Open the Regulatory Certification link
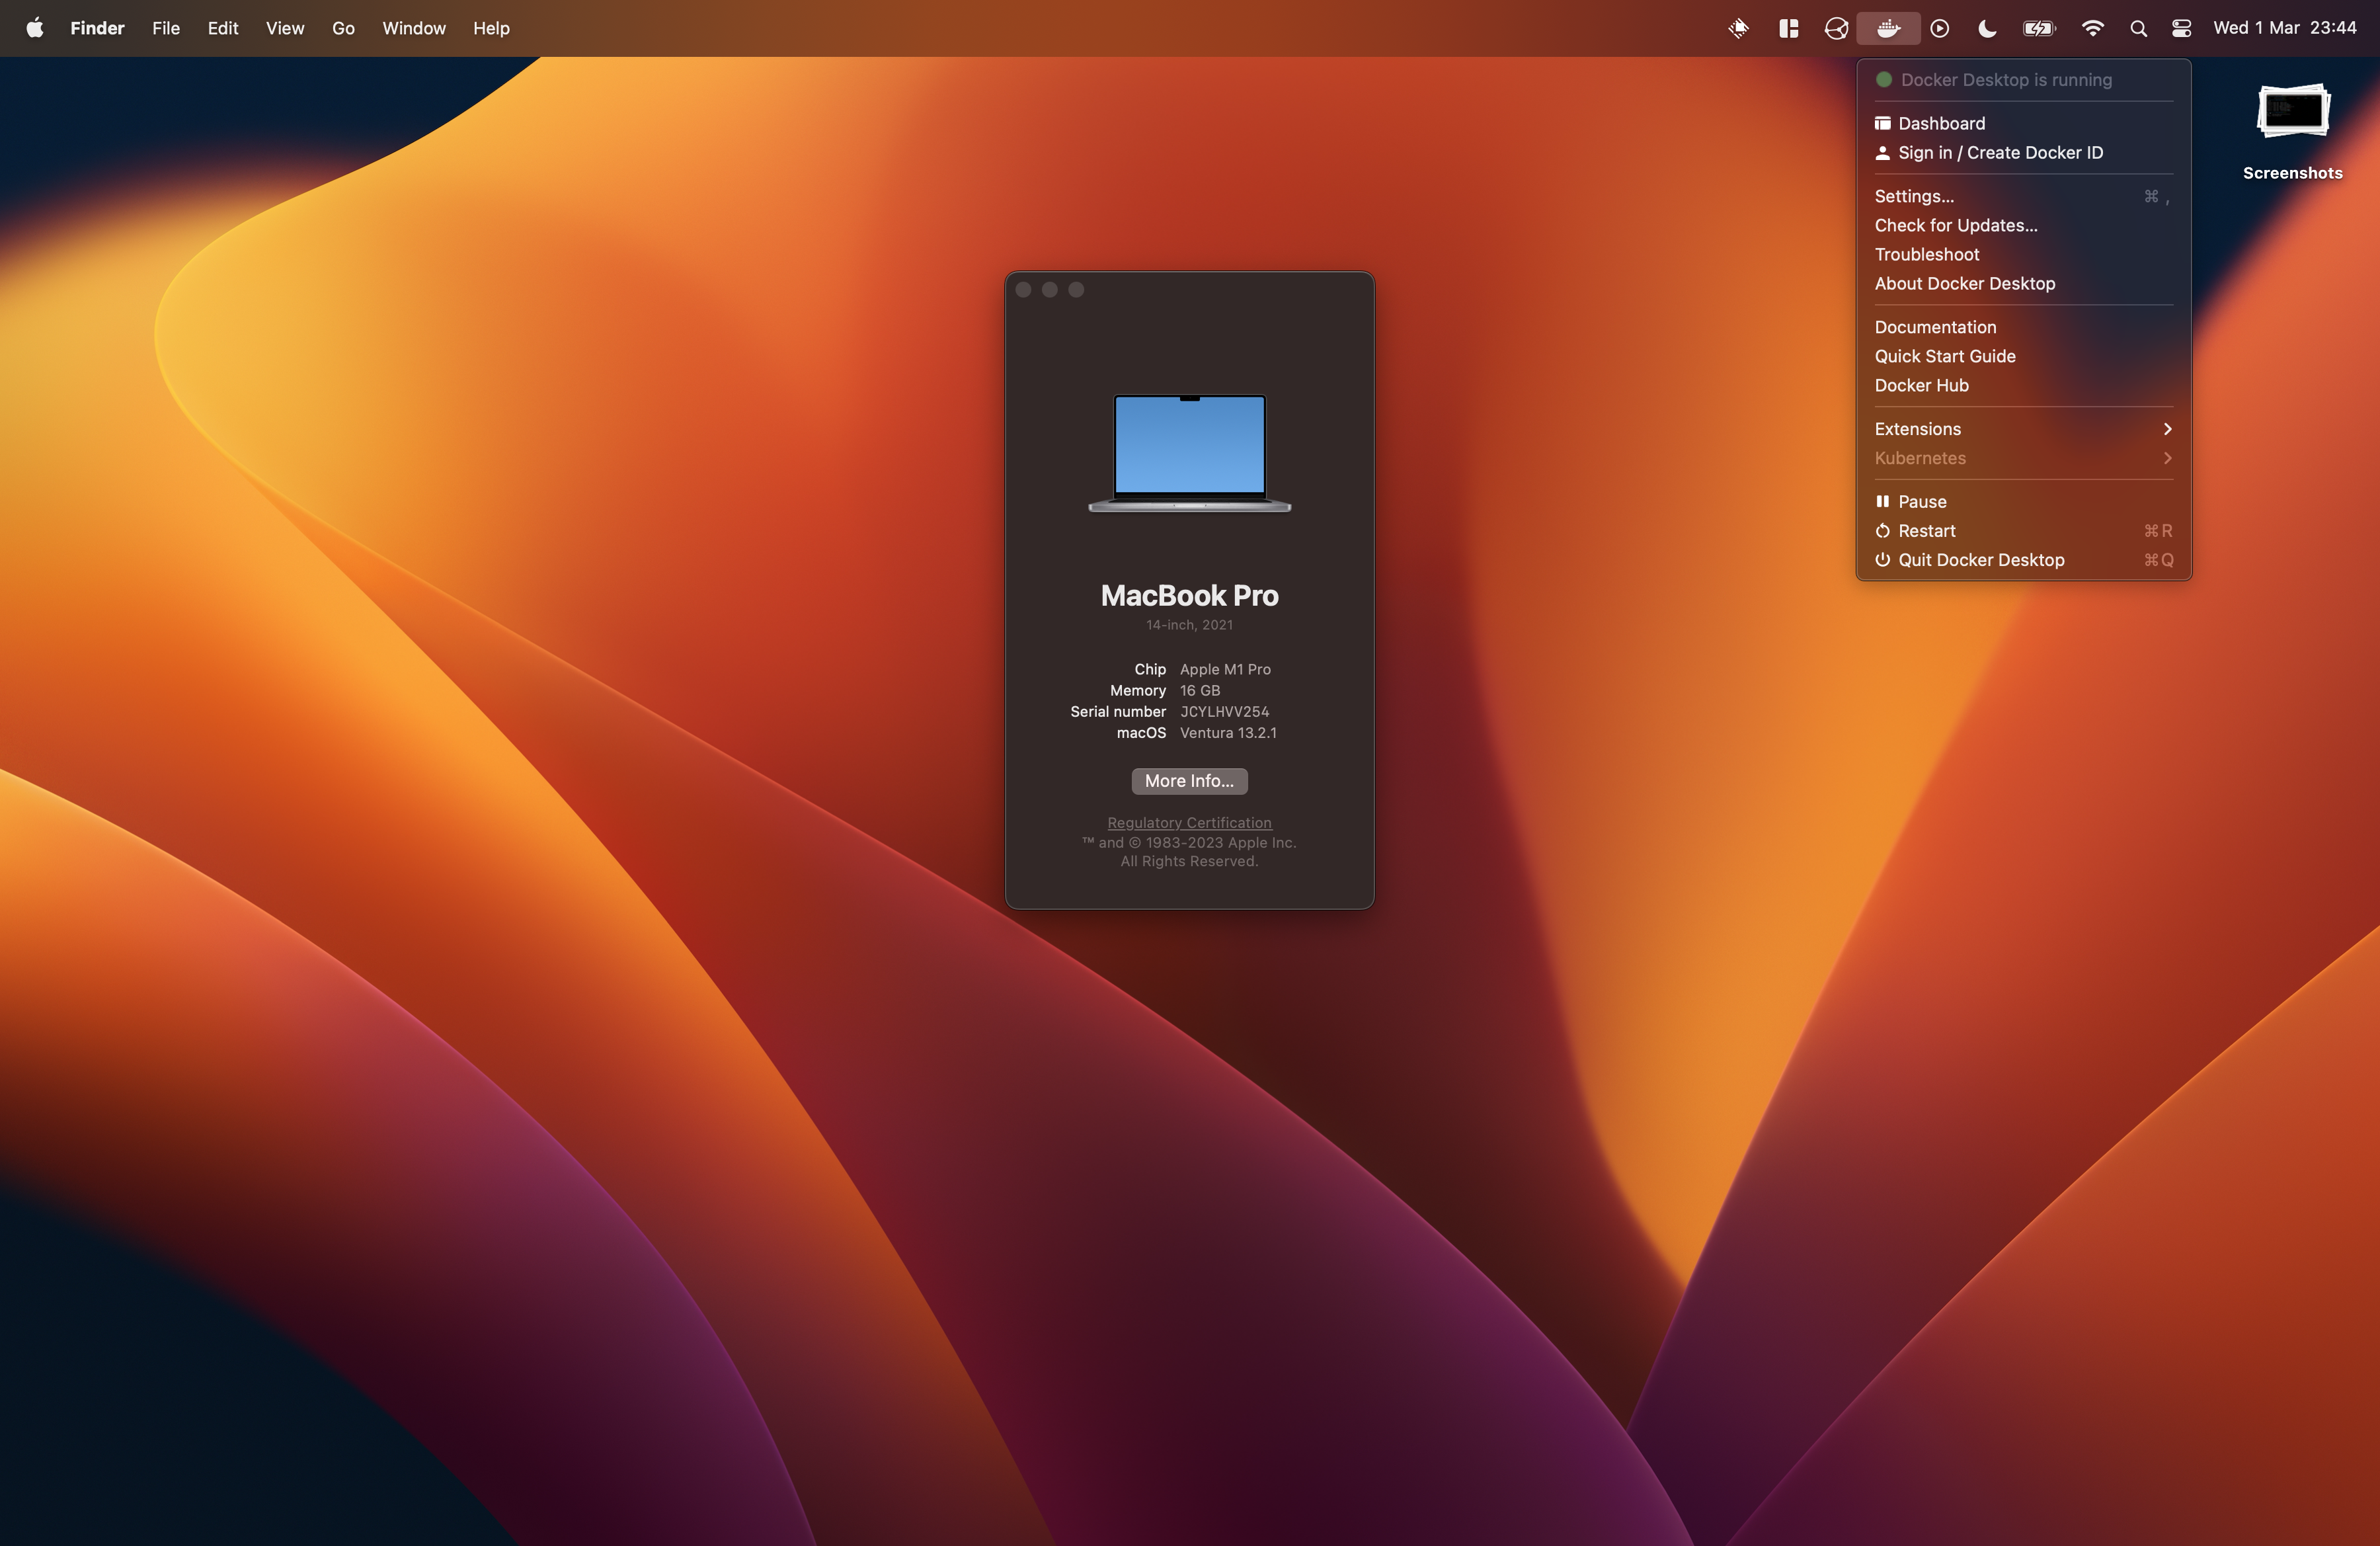Viewport: 2380px width, 1546px height. (x=1189, y=823)
